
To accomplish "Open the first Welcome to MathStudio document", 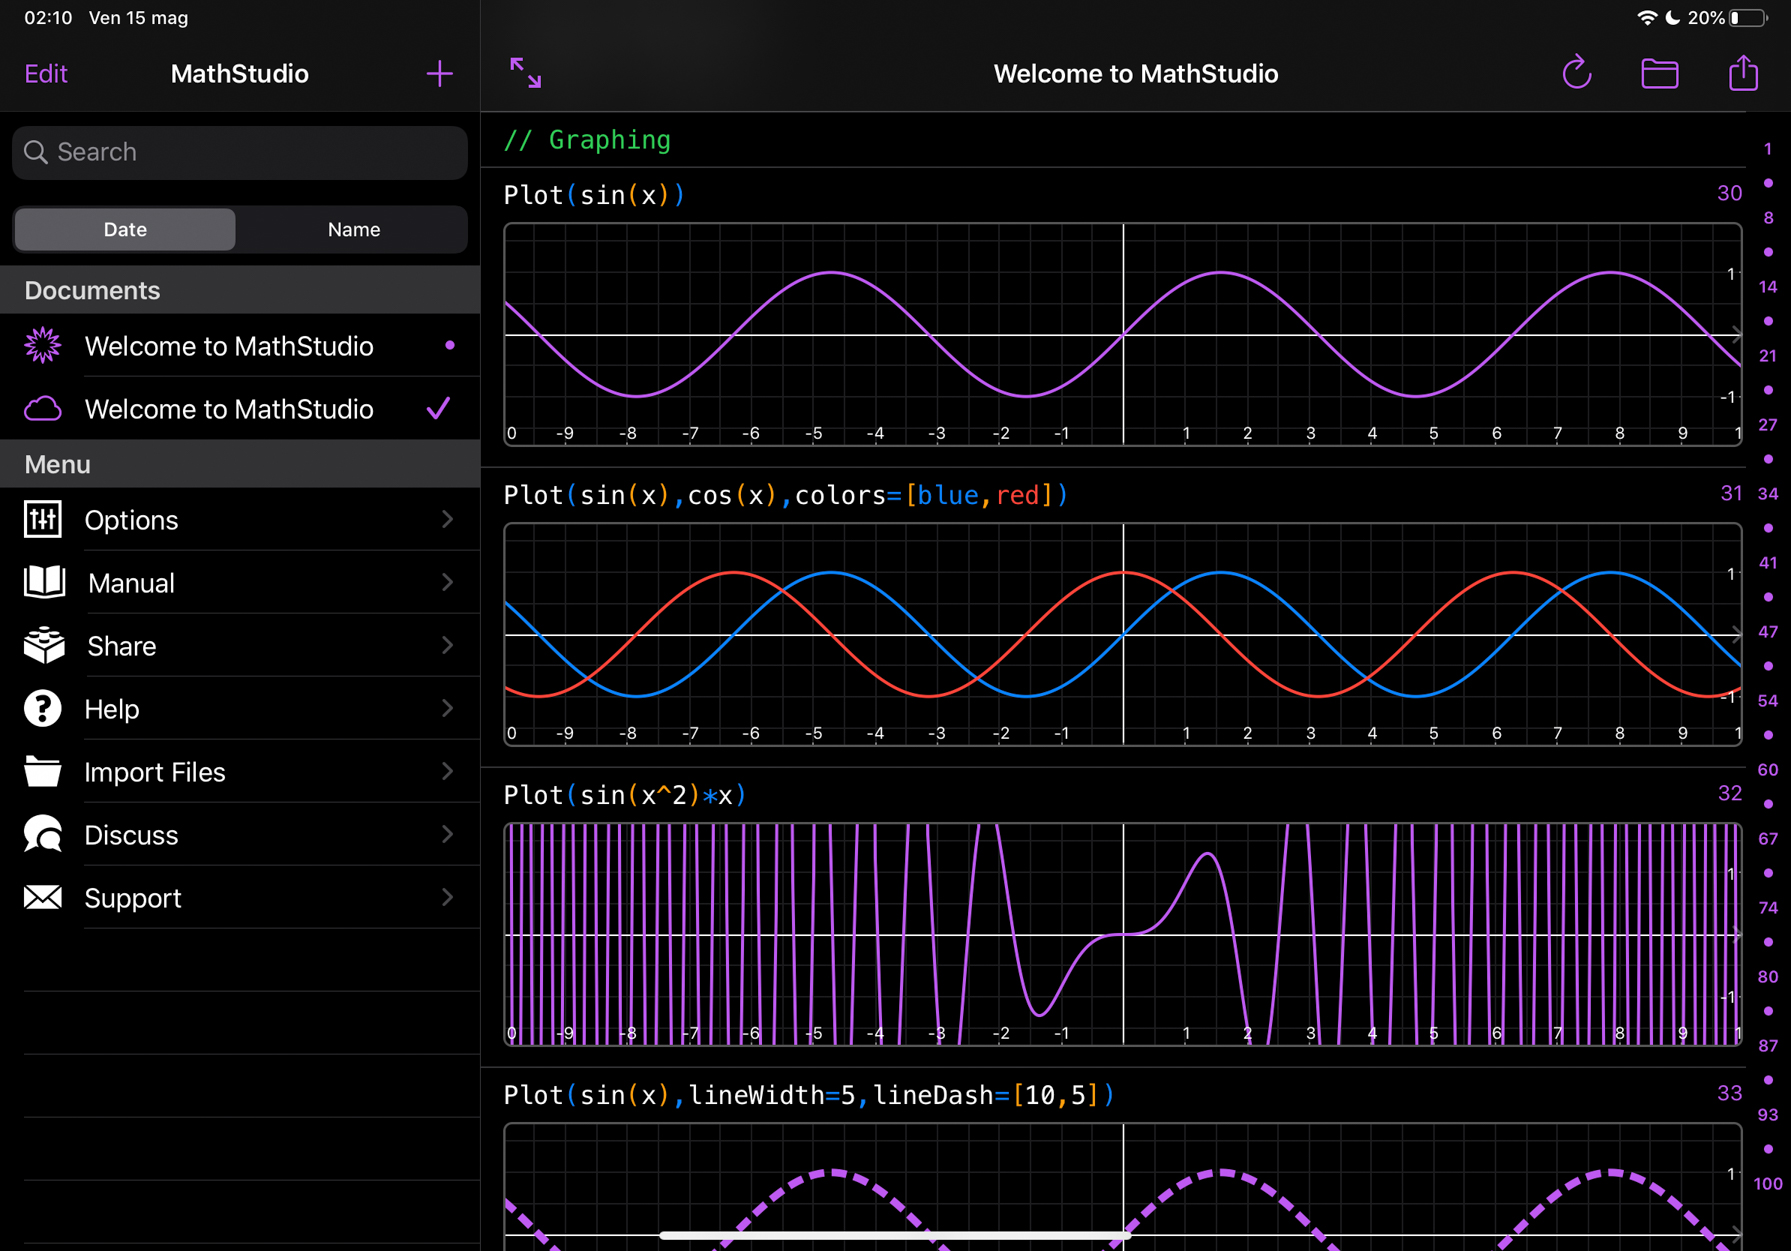I will click(240, 346).
